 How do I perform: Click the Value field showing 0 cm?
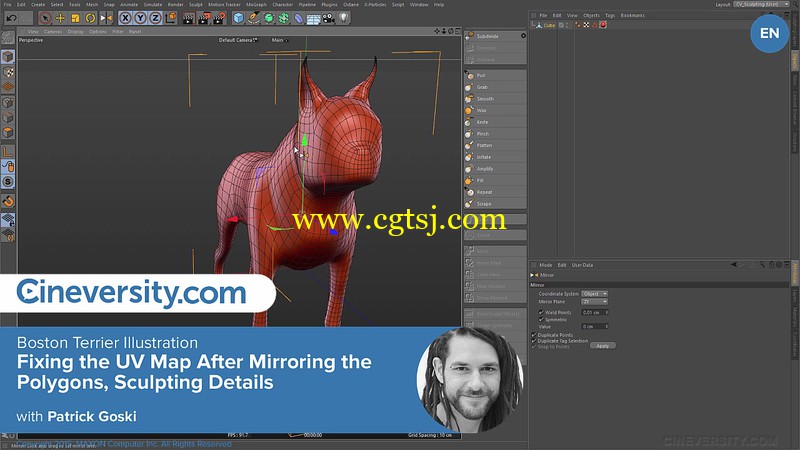(x=592, y=327)
